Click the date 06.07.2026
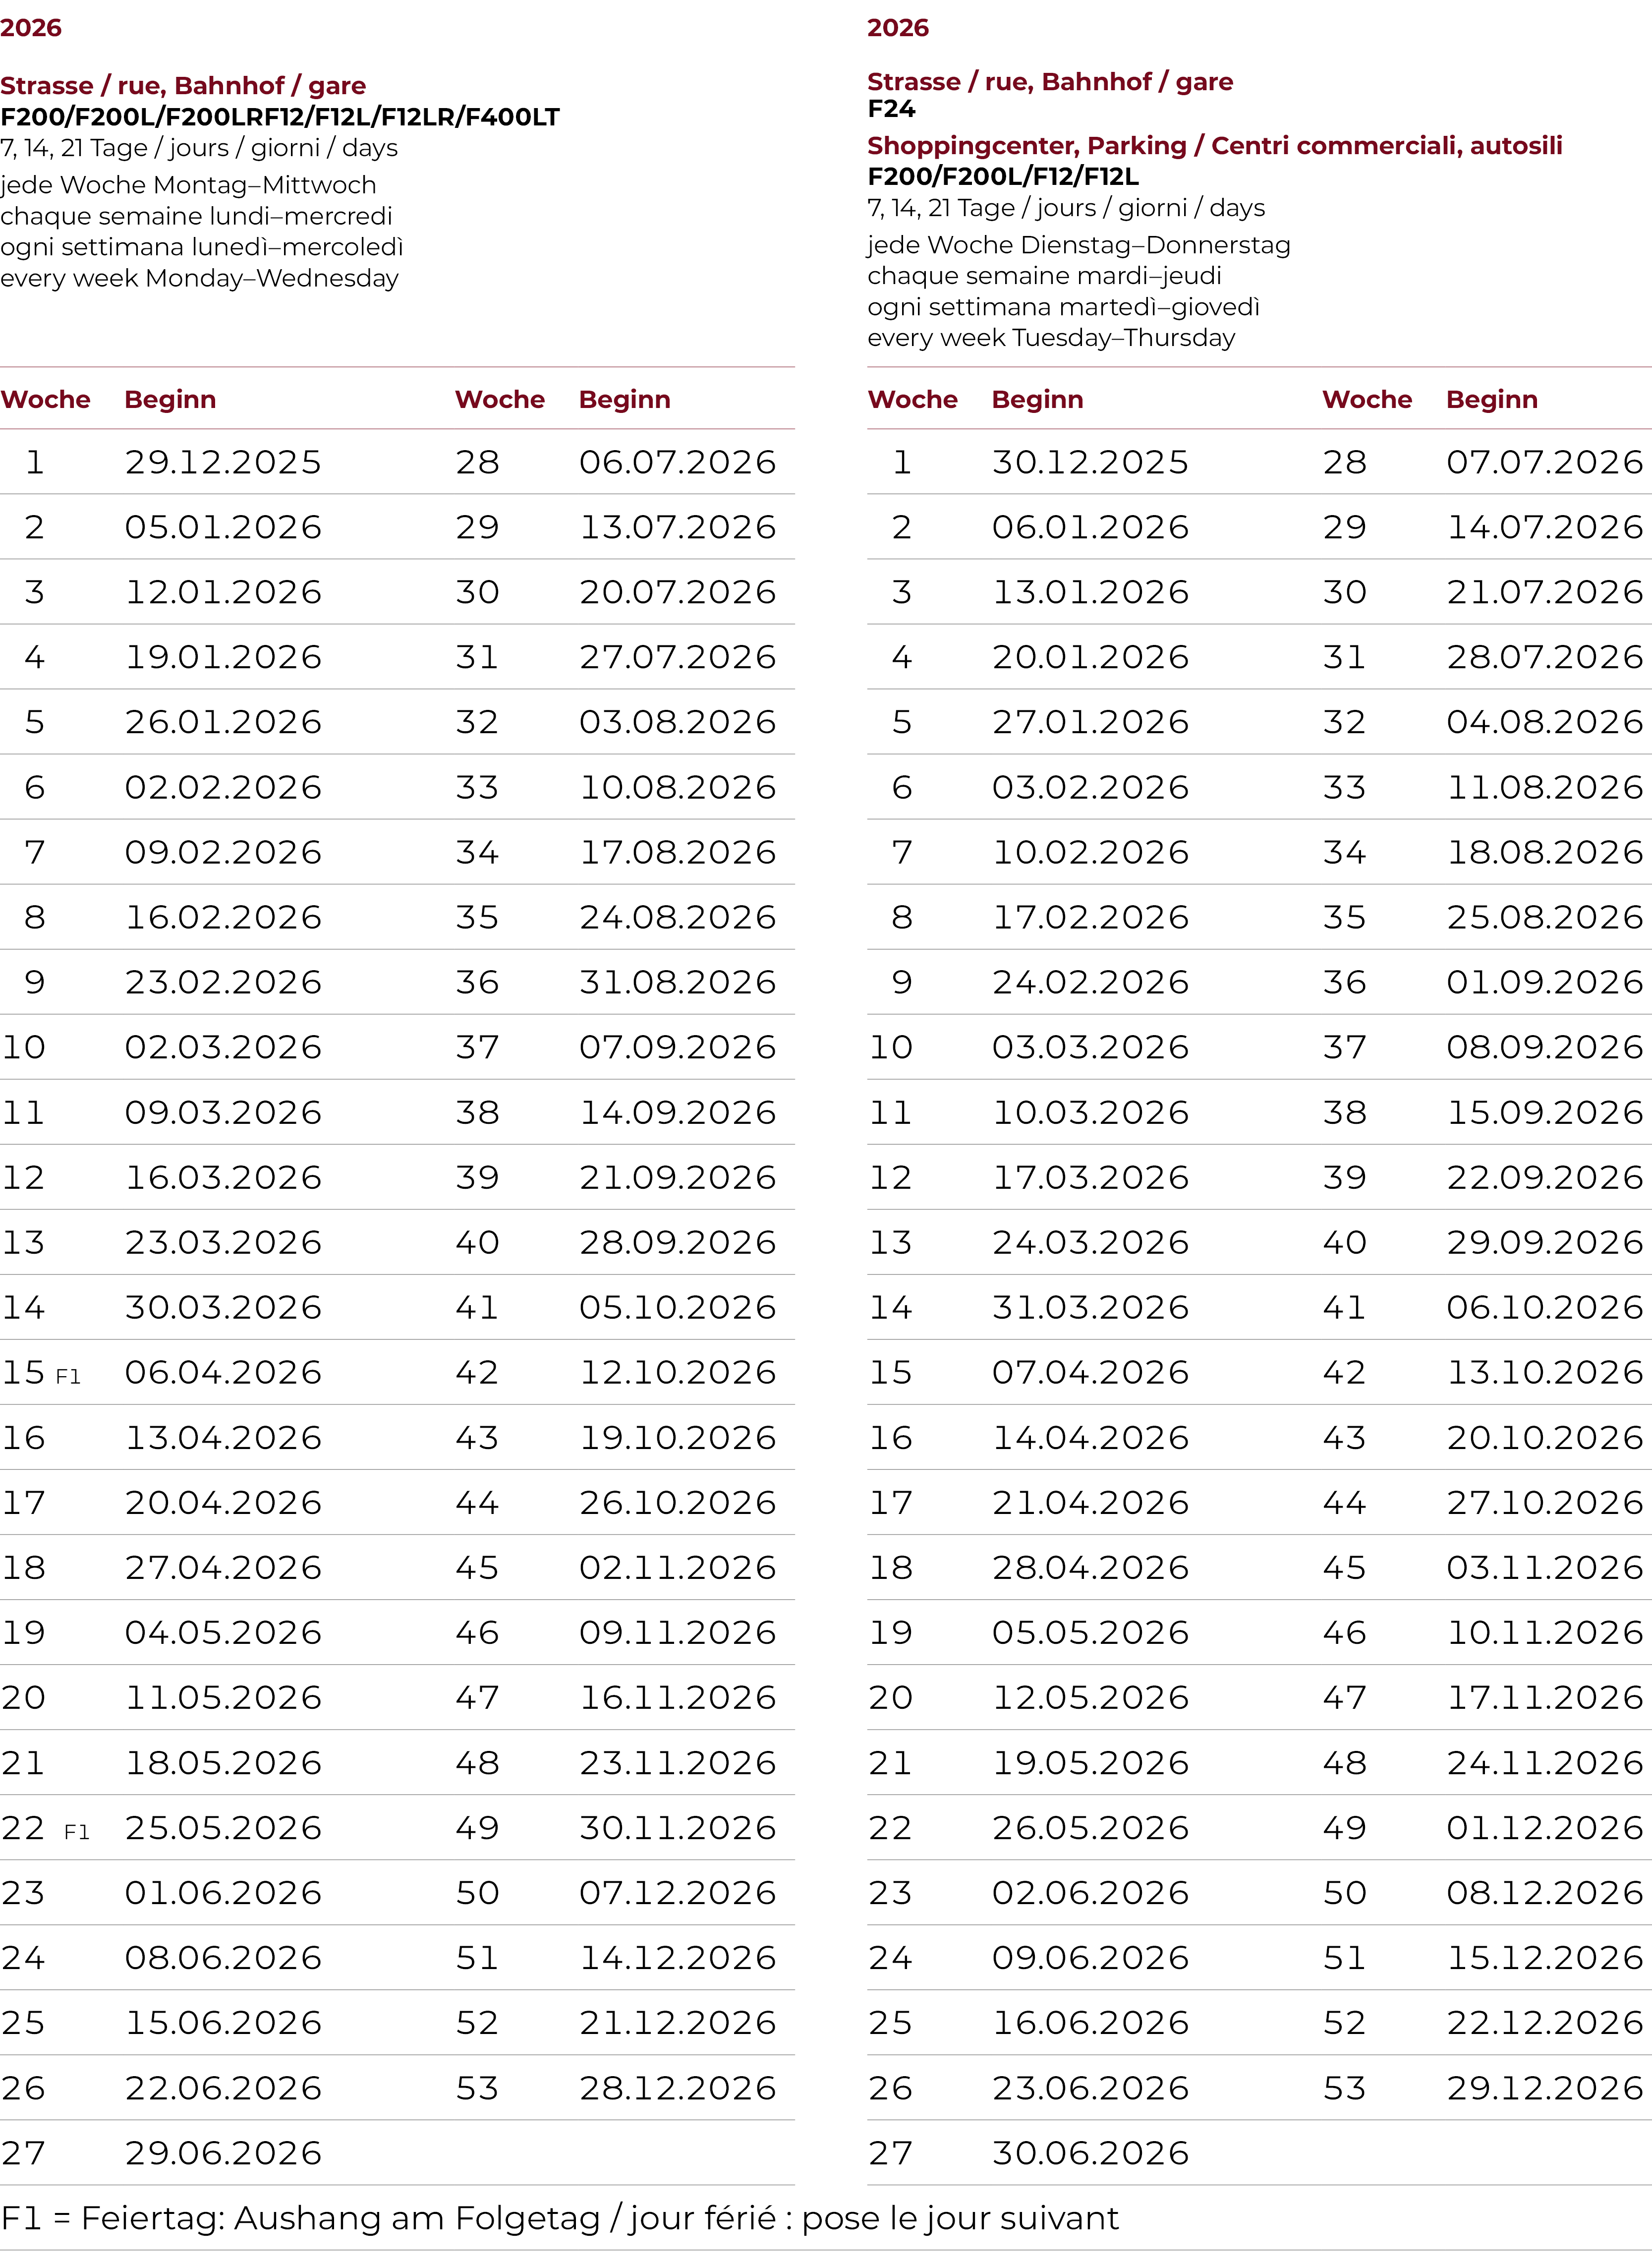The image size is (1652, 2266). tap(677, 462)
